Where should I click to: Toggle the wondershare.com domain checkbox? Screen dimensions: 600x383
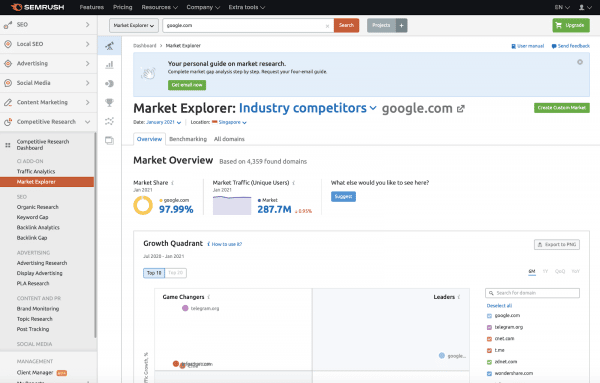pyautogui.click(x=489, y=373)
